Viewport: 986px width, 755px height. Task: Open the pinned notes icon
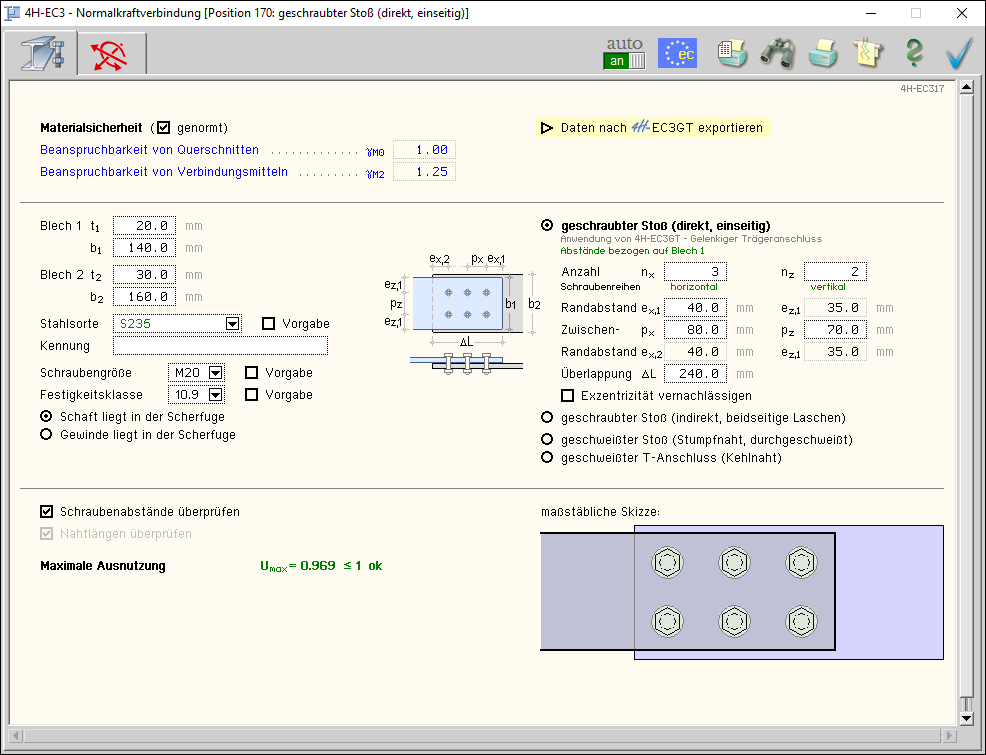pos(868,53)
